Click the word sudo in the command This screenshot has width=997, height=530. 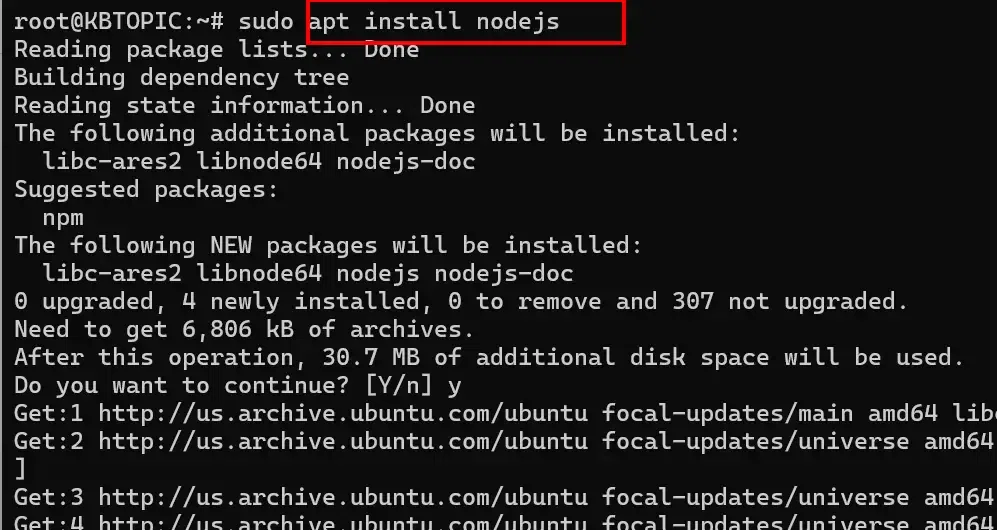(266, 22)
